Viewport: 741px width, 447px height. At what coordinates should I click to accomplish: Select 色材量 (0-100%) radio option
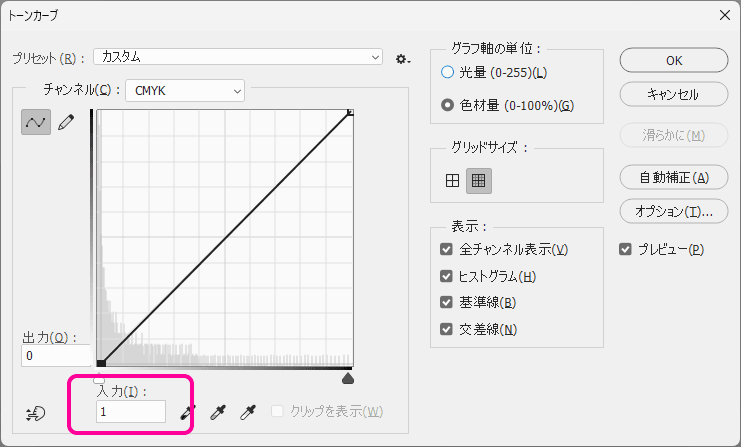tap(447, 105)
